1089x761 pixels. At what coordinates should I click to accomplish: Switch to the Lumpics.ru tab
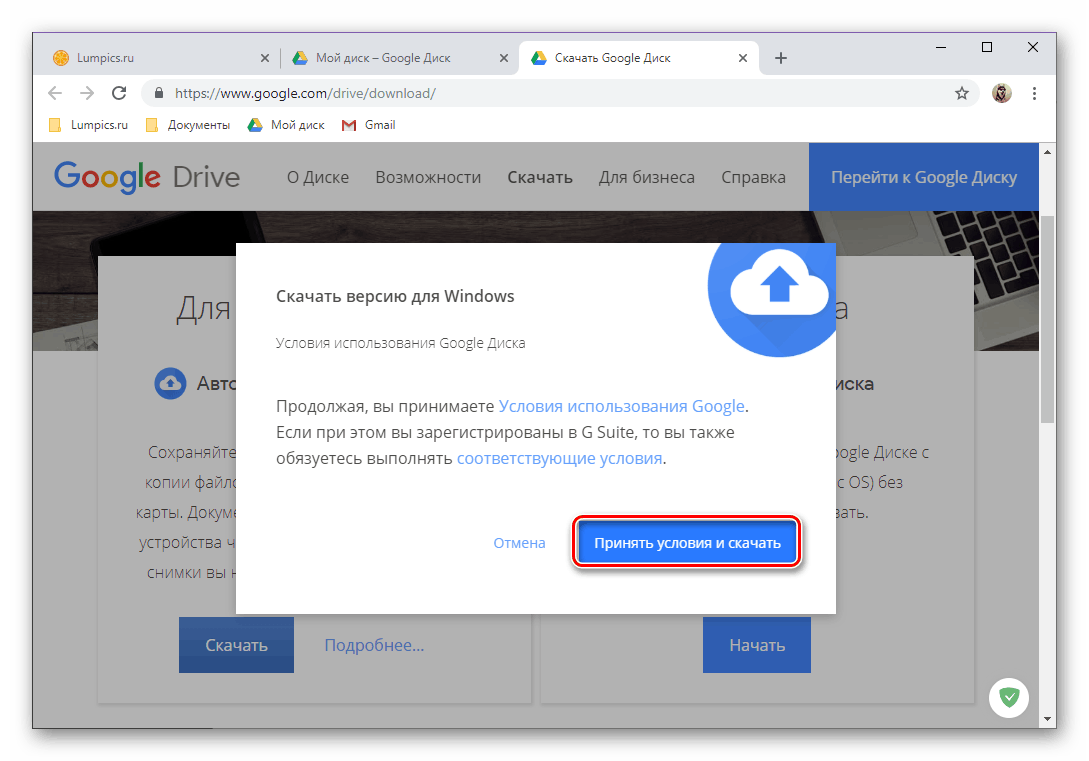click(x=160, y=58)
